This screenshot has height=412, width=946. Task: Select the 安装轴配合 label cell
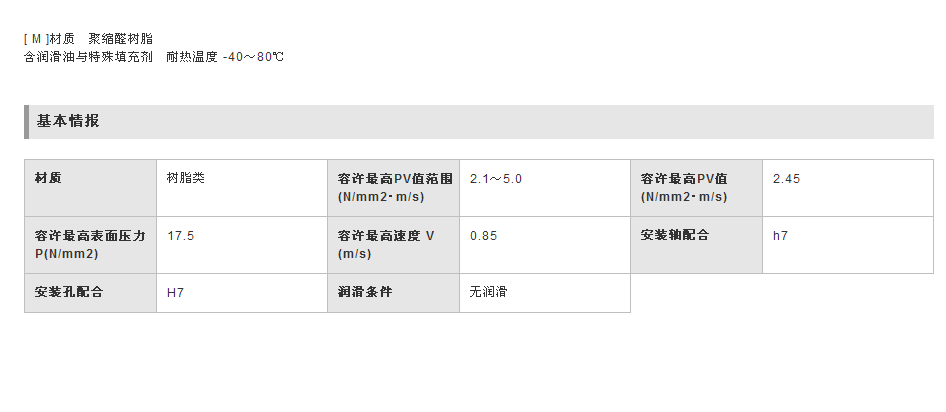click(x=697, y=245)
